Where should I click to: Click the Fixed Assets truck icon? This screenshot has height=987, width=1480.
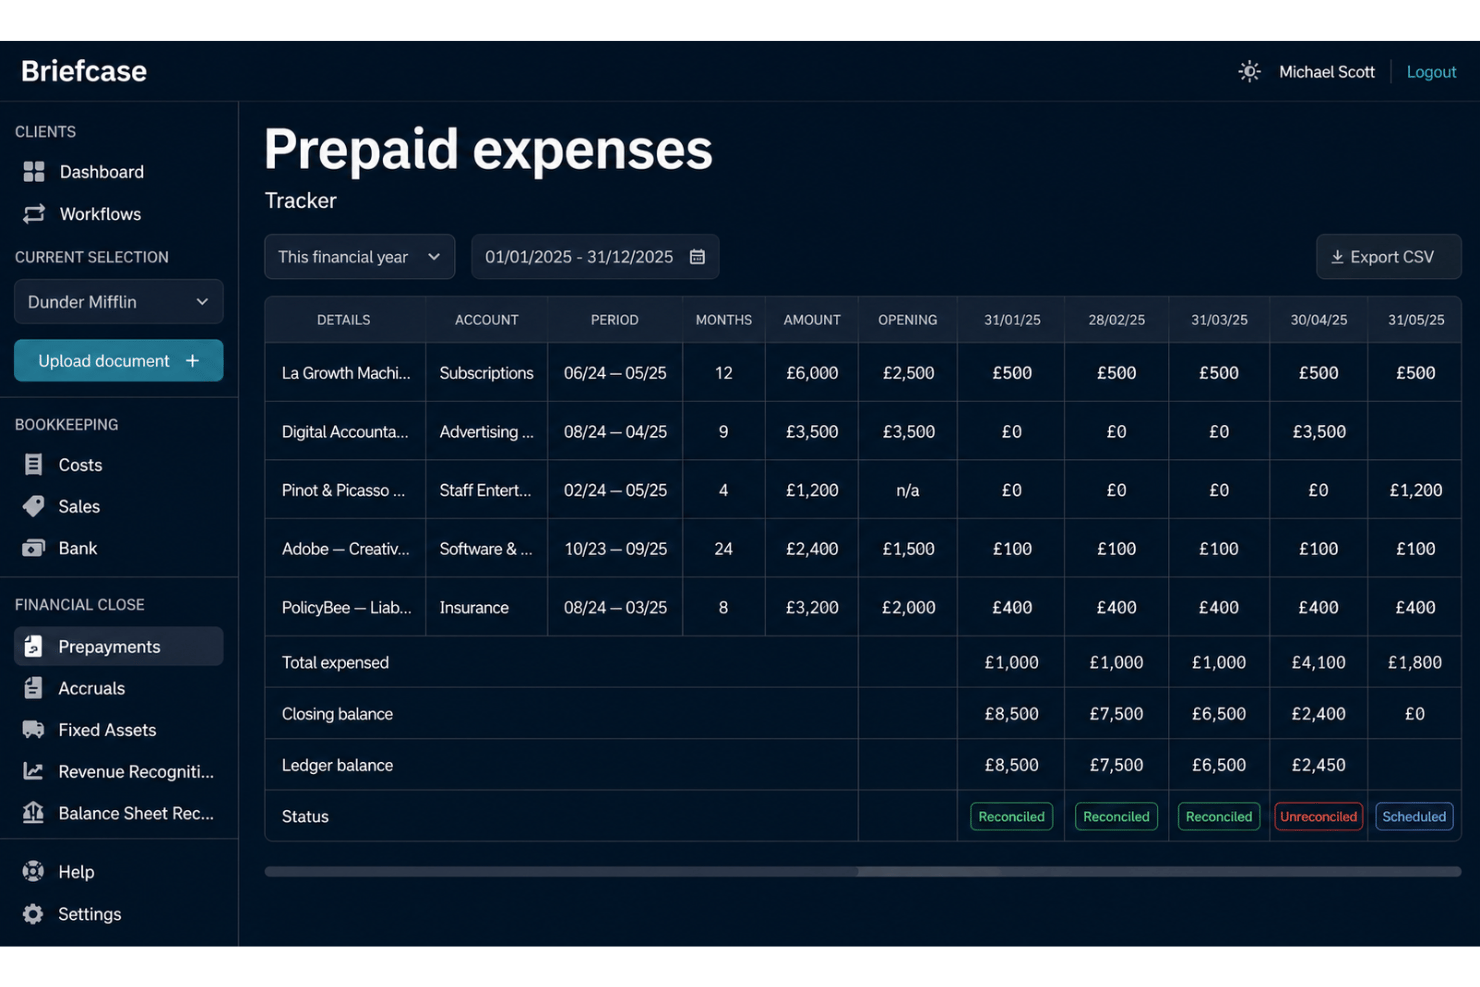[x=33, y=730]
